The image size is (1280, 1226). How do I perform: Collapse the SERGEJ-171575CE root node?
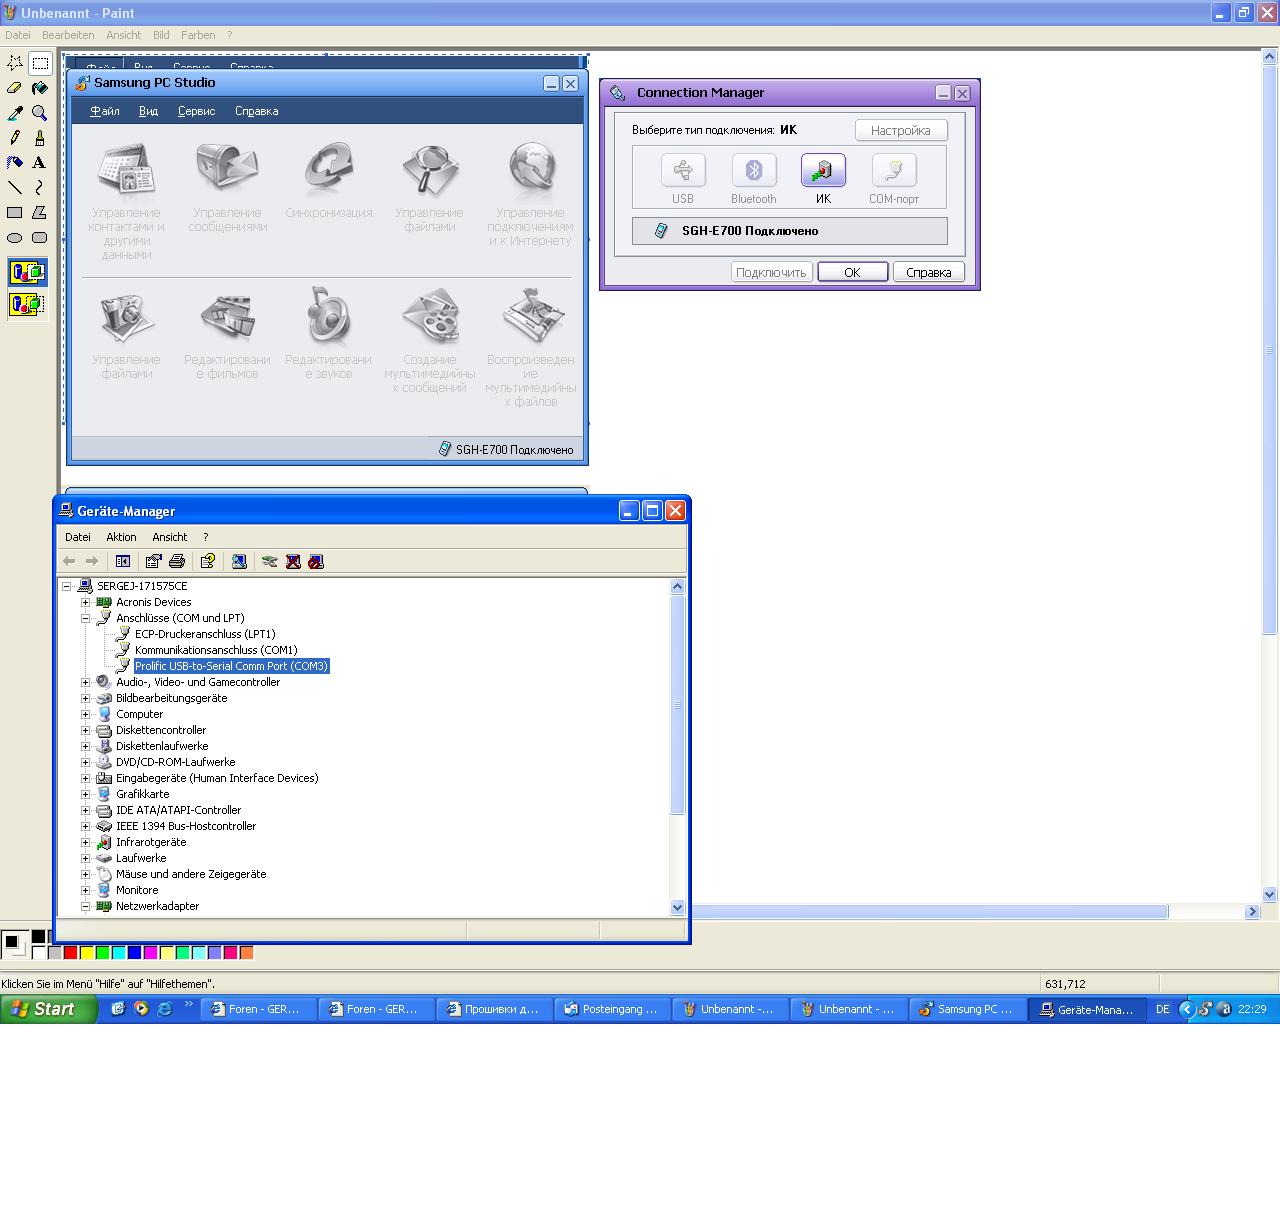[67, 586]
